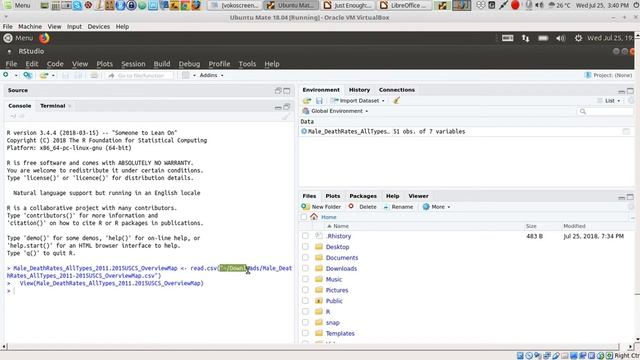Image resolution: width=640 pixels, height=360 pixels.
Task: Open the New File dropdown arrow
Action: pyautogui.click(x=16, y=76)
